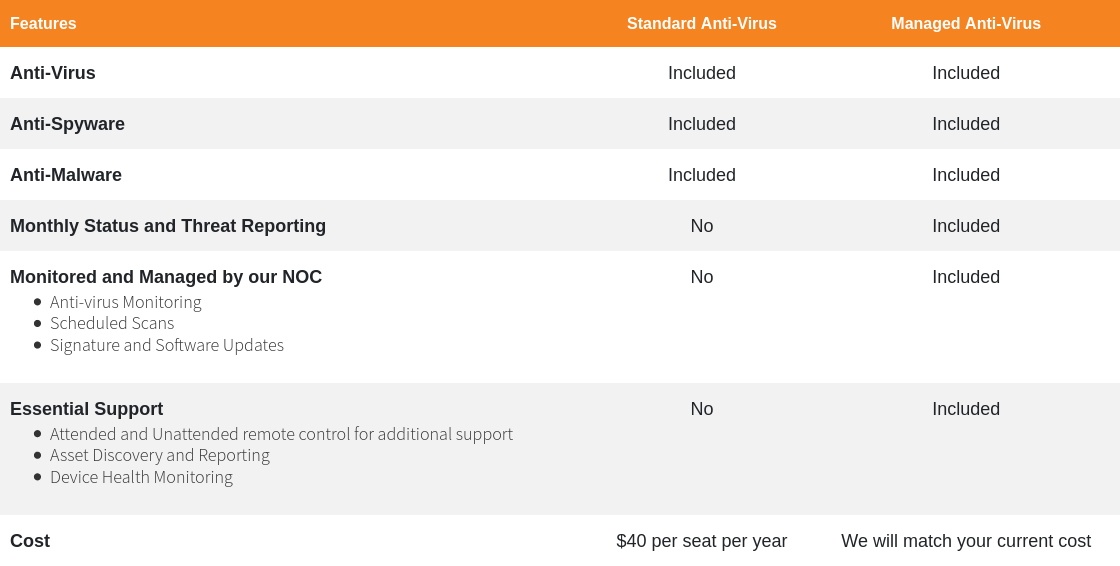The width and height of the screenshot is (1120, 566).
Task: Select Attended and Unattended remote control bullet
Action: [281, 435]
